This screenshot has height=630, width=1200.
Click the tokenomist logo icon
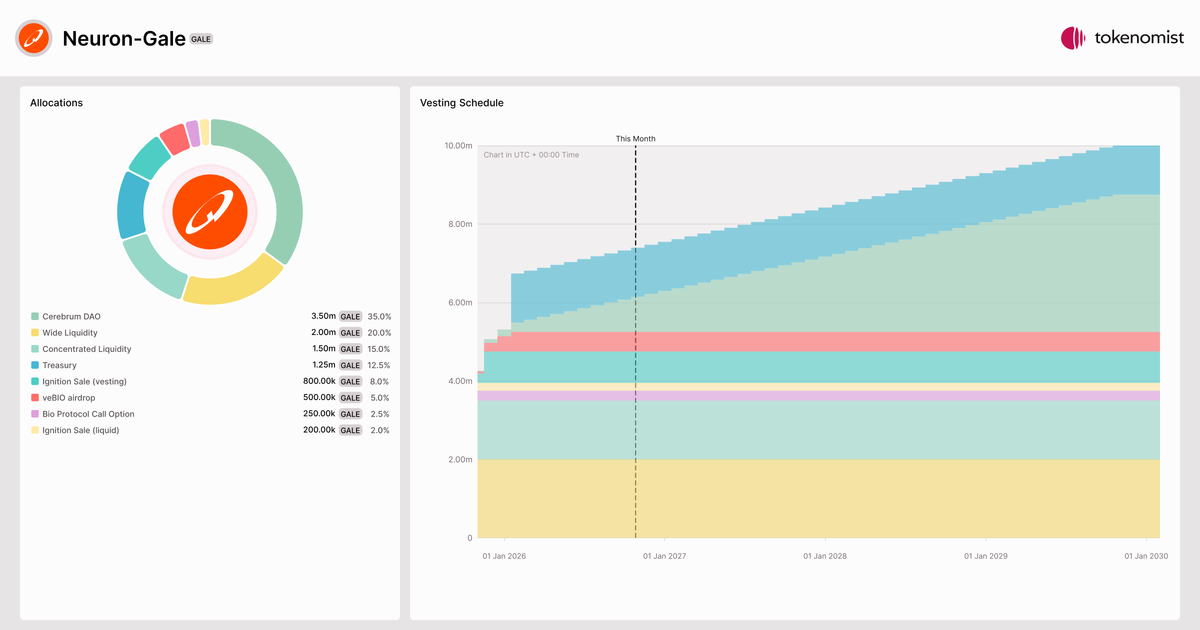click(x=1073, y=38)
